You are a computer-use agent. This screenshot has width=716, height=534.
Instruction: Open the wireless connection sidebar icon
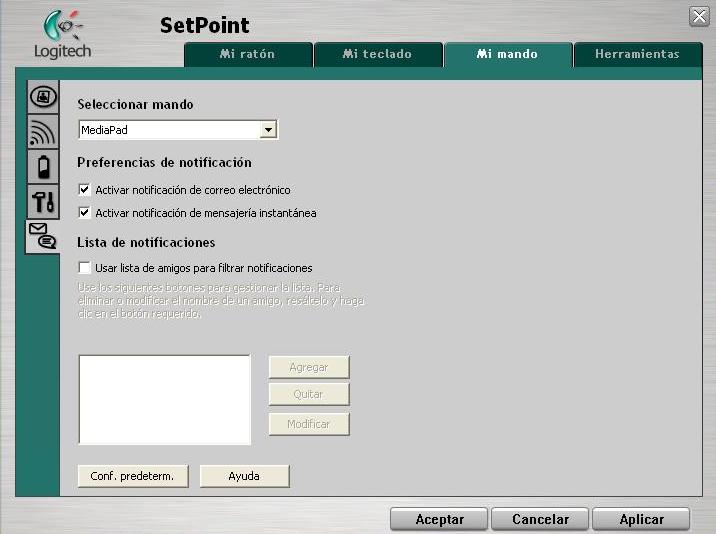tap(42, 131)
